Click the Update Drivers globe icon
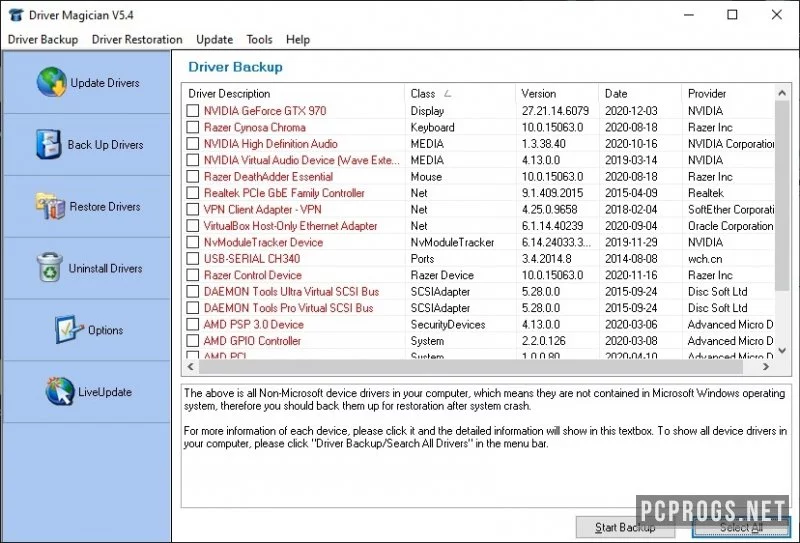This screenshot has width=800, height=543. coord(52,82)
